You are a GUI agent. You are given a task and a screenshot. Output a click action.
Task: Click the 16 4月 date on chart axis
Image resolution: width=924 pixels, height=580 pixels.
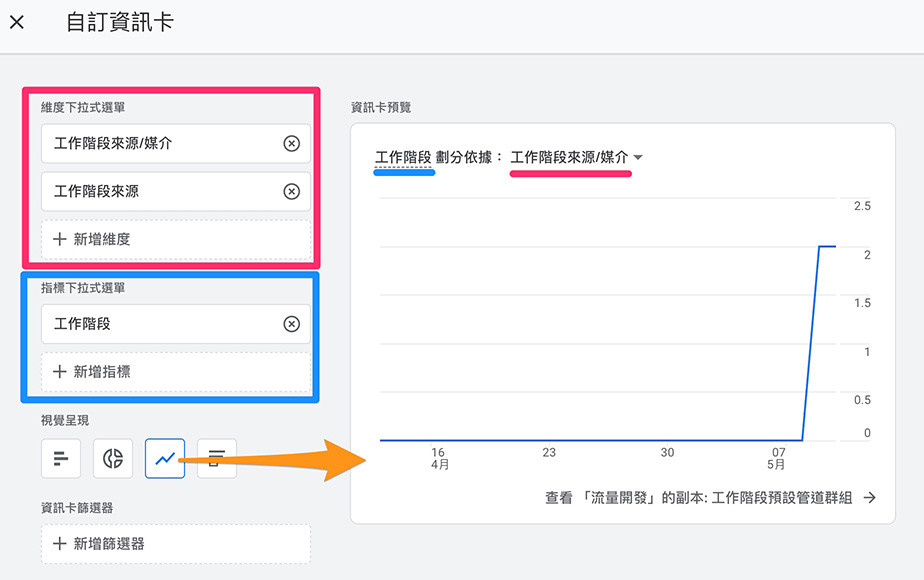tap(439, 458)
